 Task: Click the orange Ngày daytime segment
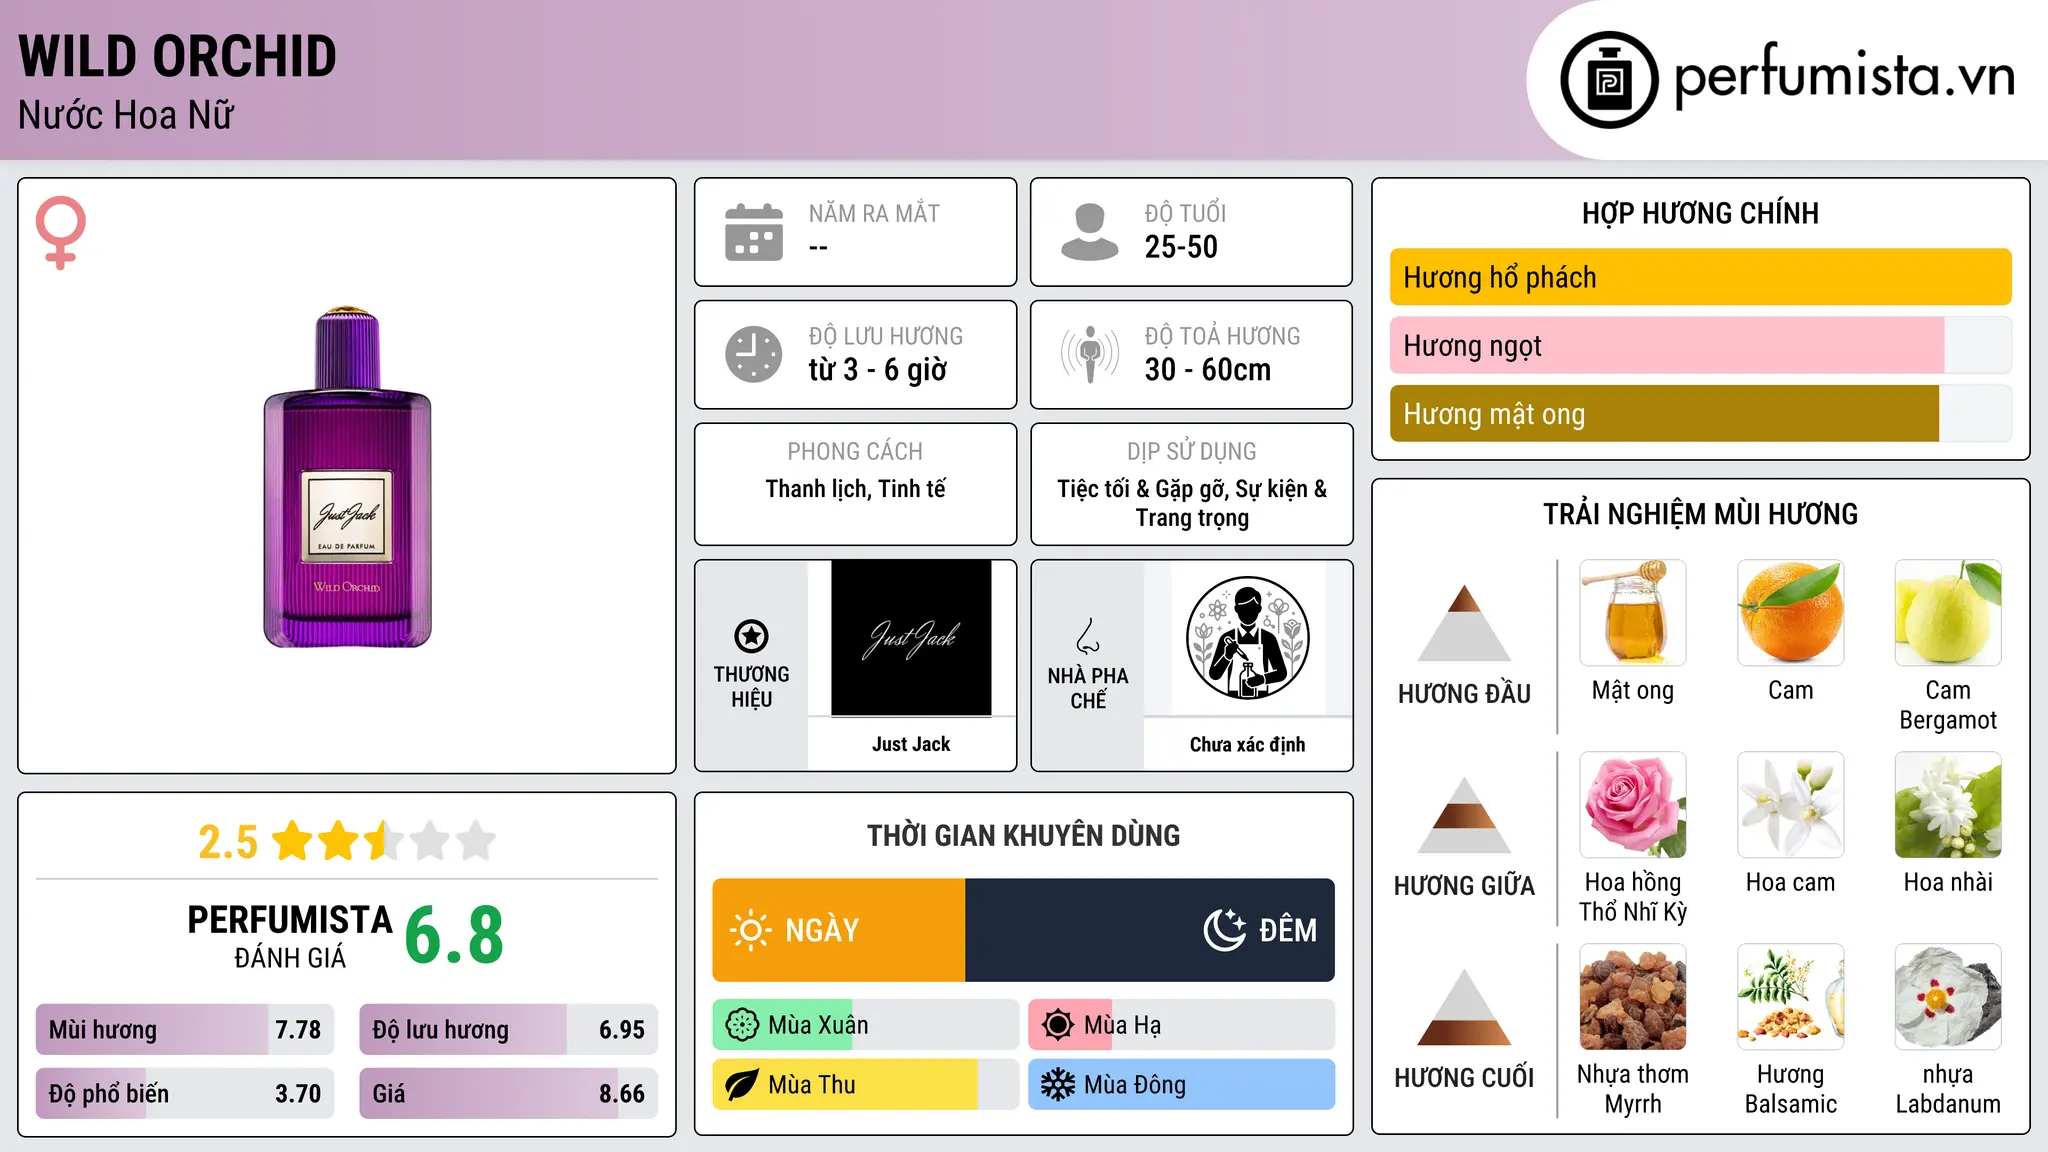[x=839, y=930]
